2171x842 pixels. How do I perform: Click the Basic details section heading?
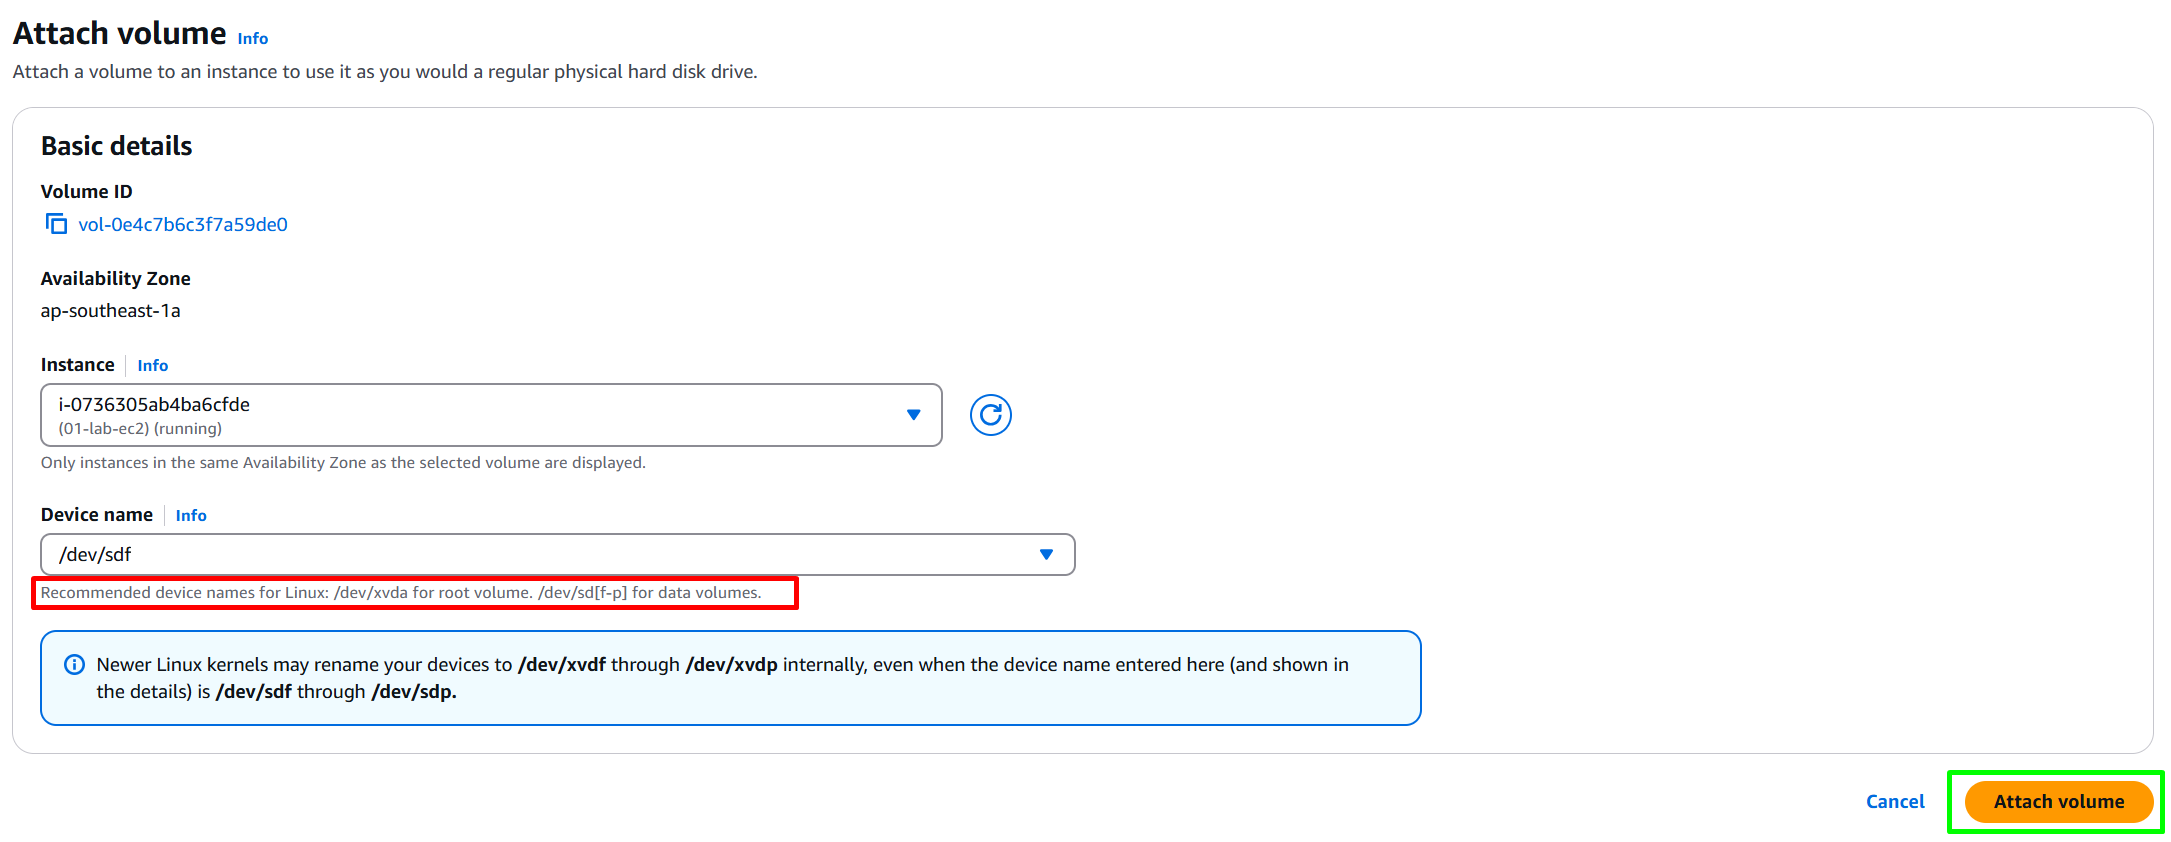[x=116, y=146]
